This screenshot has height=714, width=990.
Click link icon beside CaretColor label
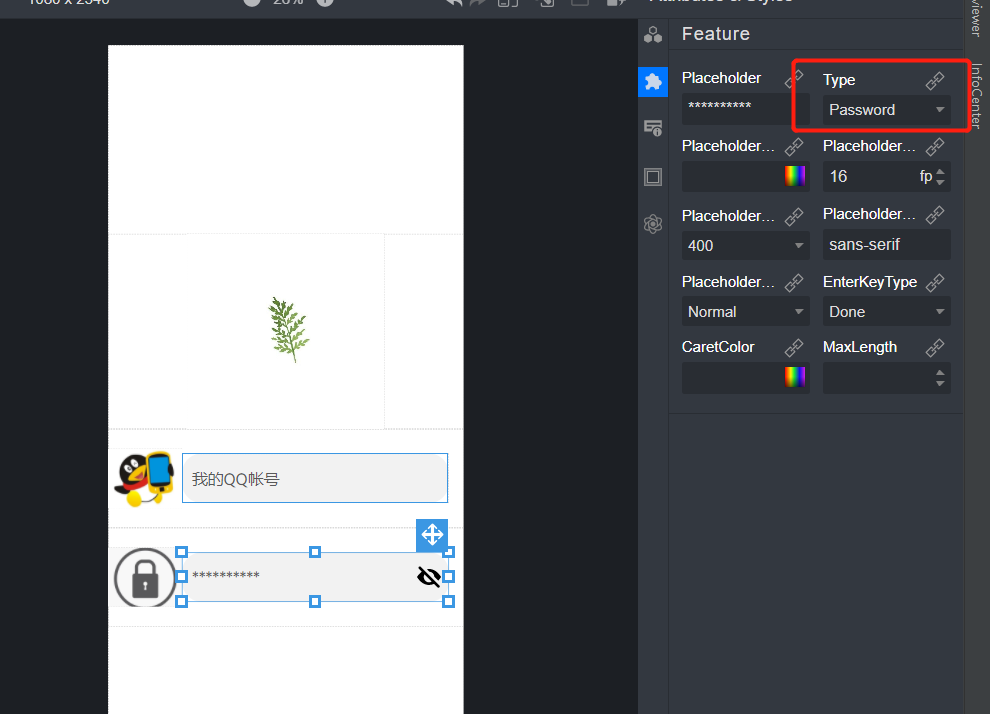point(794,347)
